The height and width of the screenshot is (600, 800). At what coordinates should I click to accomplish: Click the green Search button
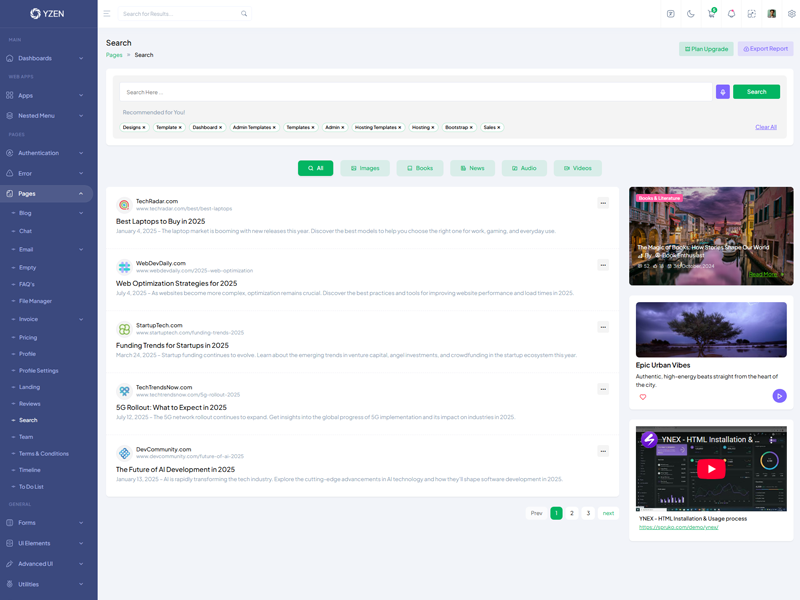pos(756,92)
